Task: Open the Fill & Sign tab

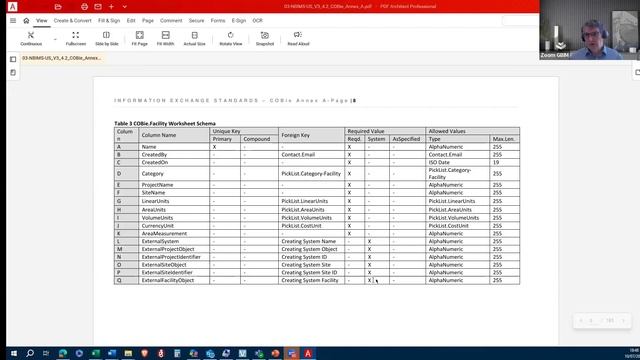Action: coord(109,20)
